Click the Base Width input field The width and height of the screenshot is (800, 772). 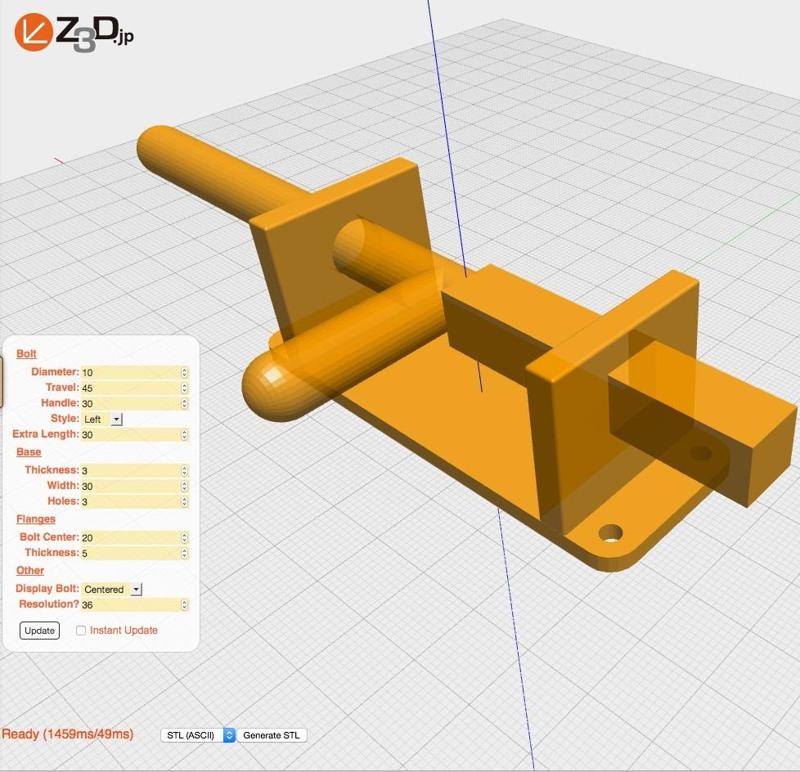coord(135,486)
